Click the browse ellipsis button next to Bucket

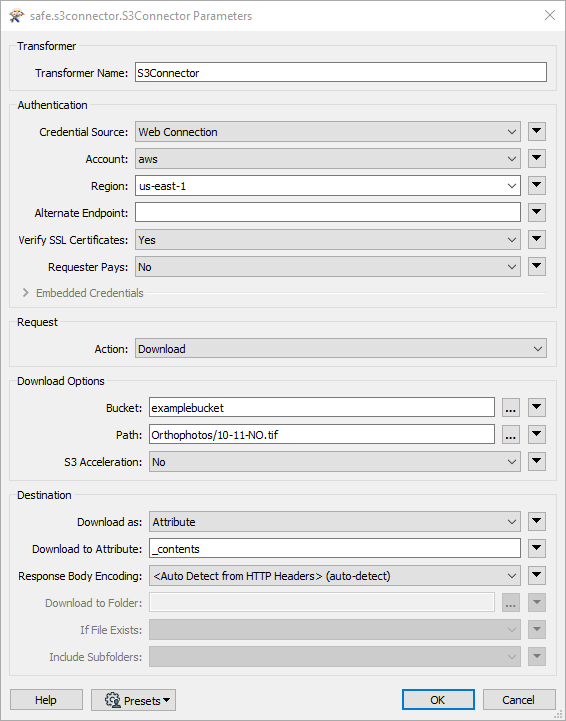(510, 408)
